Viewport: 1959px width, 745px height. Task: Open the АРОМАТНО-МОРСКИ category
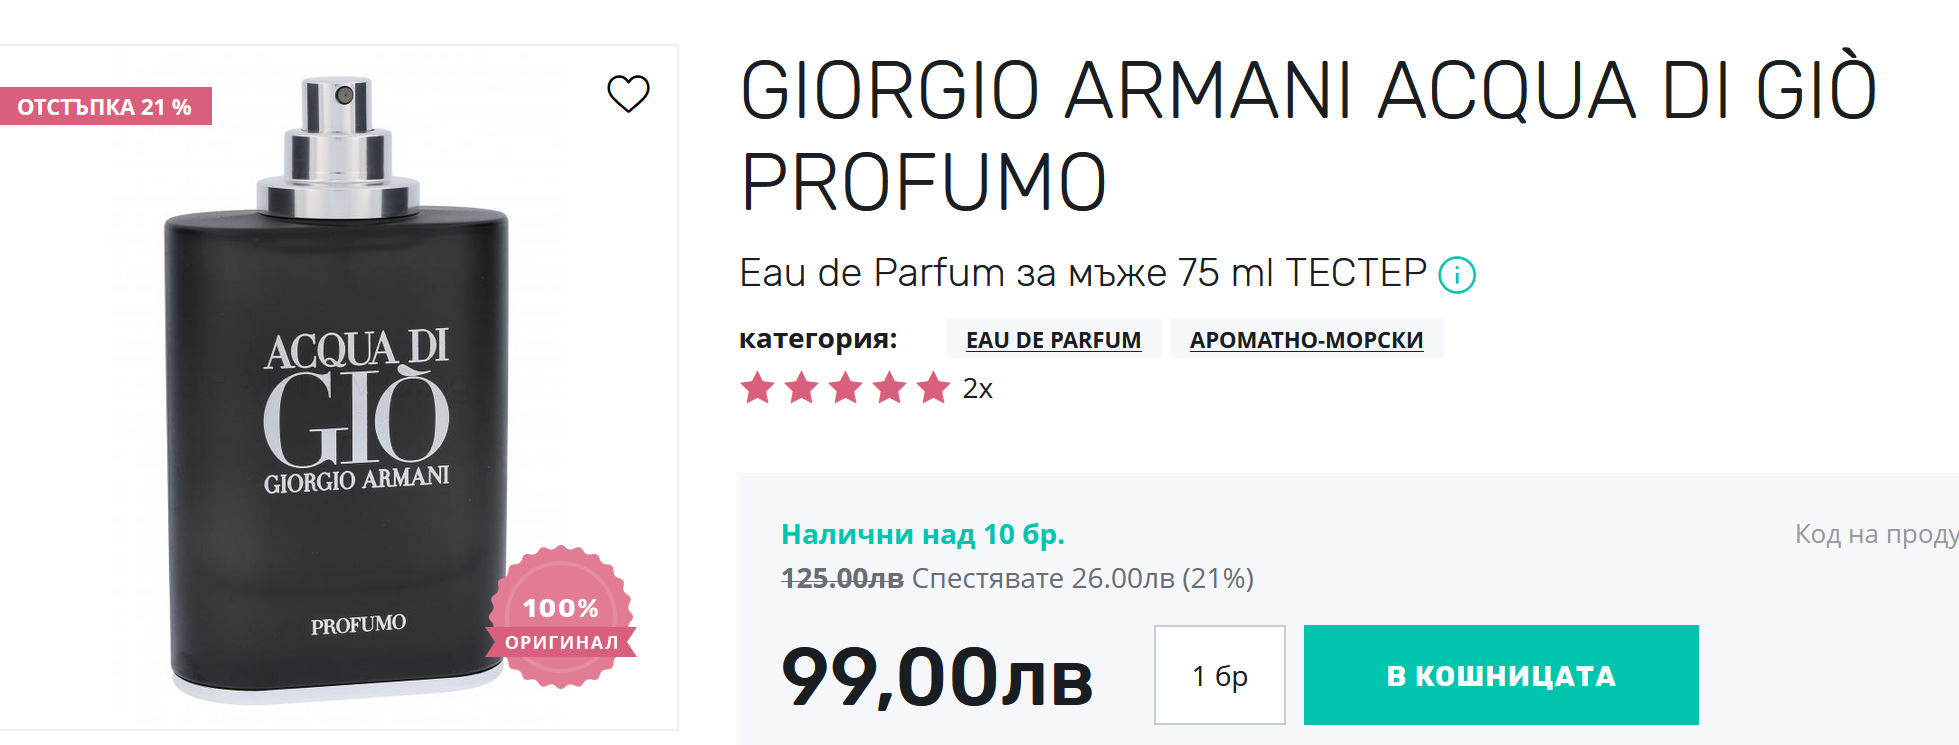coord(1306,340)
